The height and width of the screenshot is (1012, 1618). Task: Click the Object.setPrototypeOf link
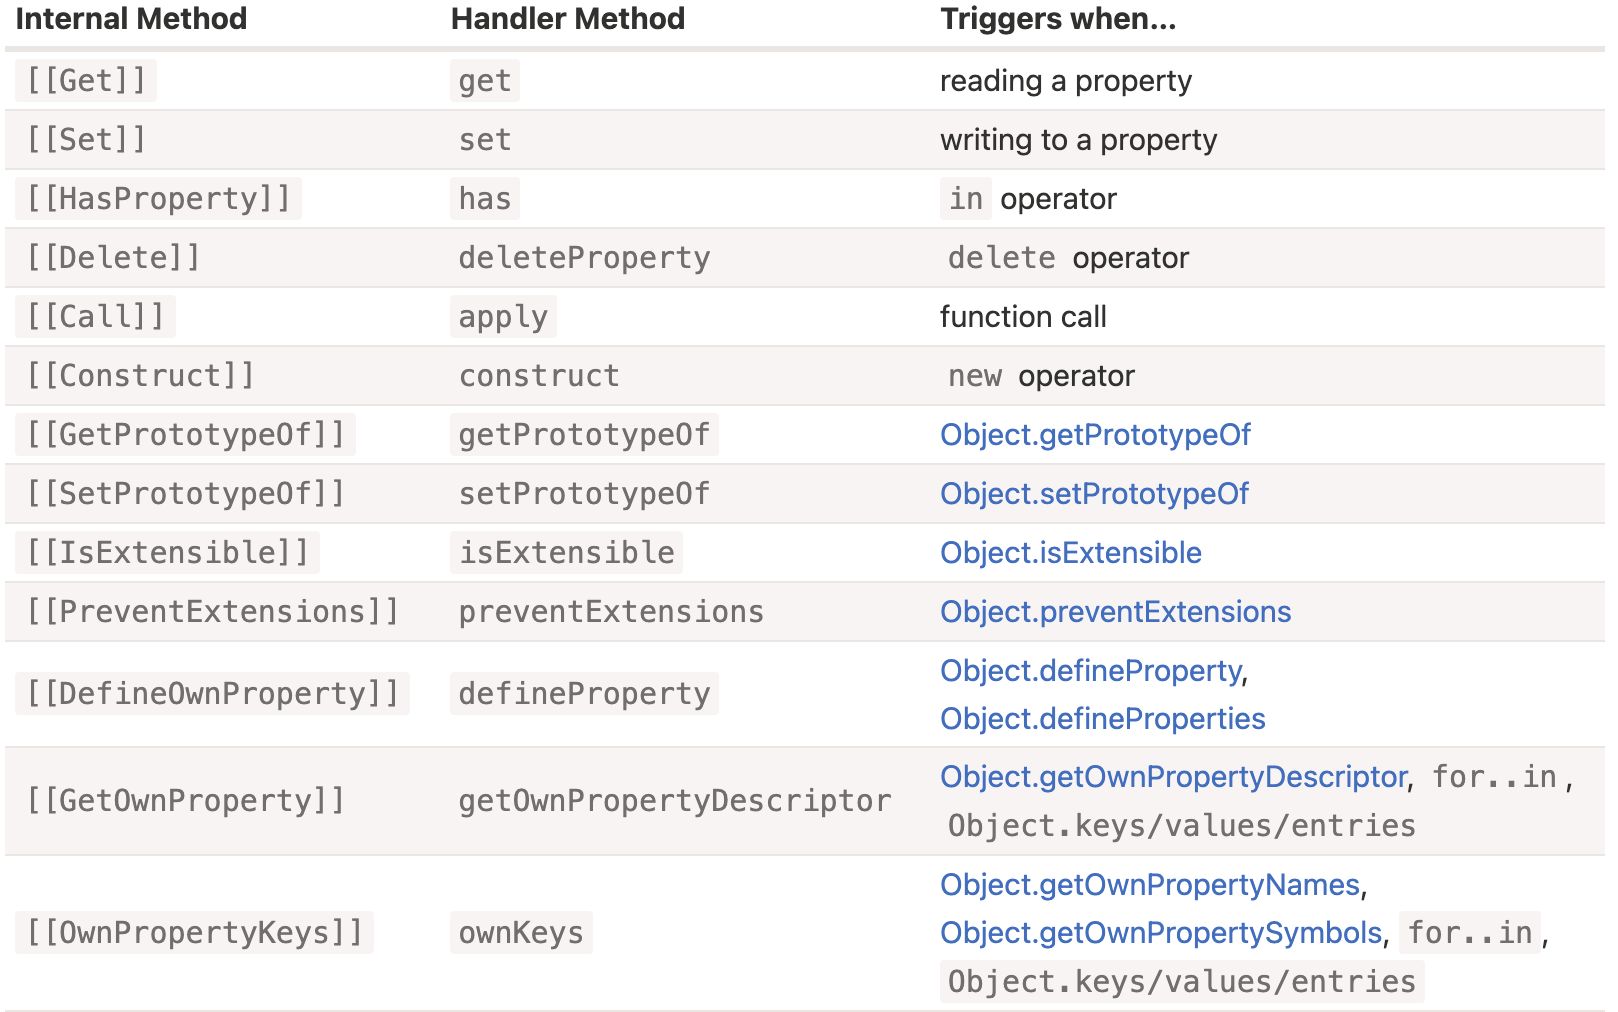tap(1094, 494)
